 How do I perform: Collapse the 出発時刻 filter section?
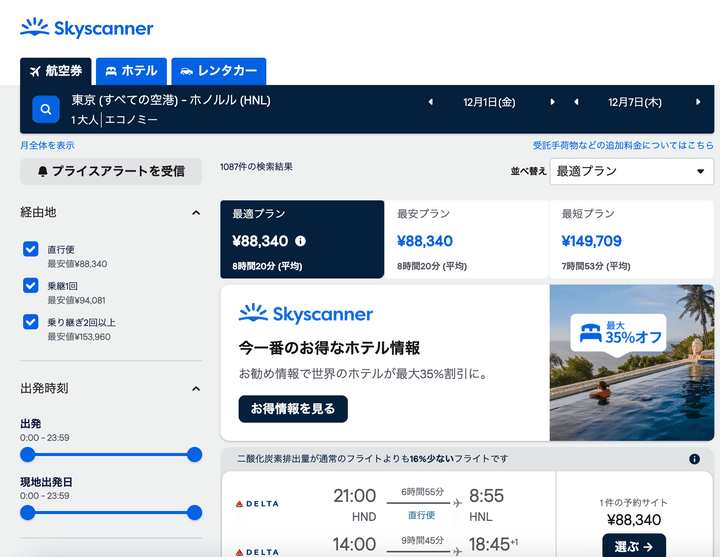(196, 388)
